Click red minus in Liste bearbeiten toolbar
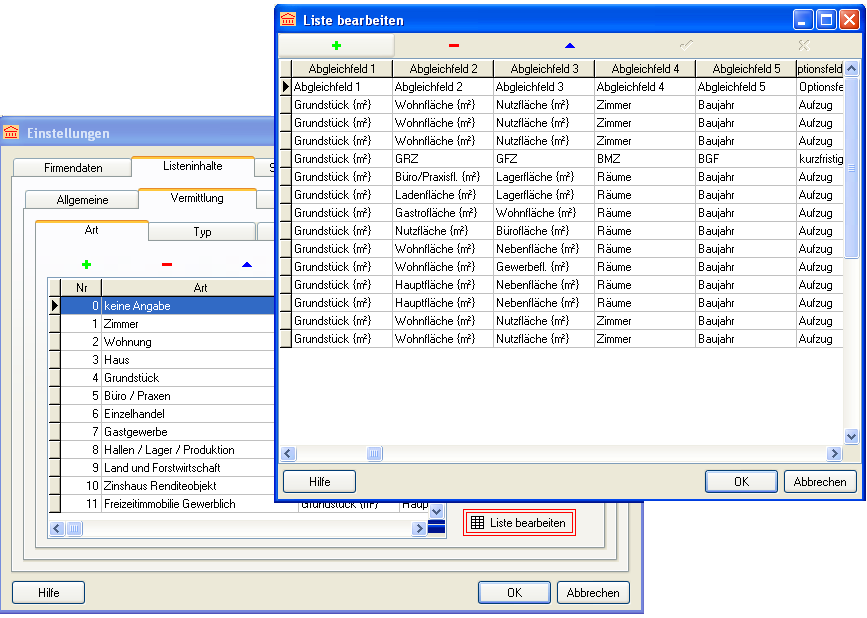The height and width of the screenshot is (618, 867). (454, 45)
